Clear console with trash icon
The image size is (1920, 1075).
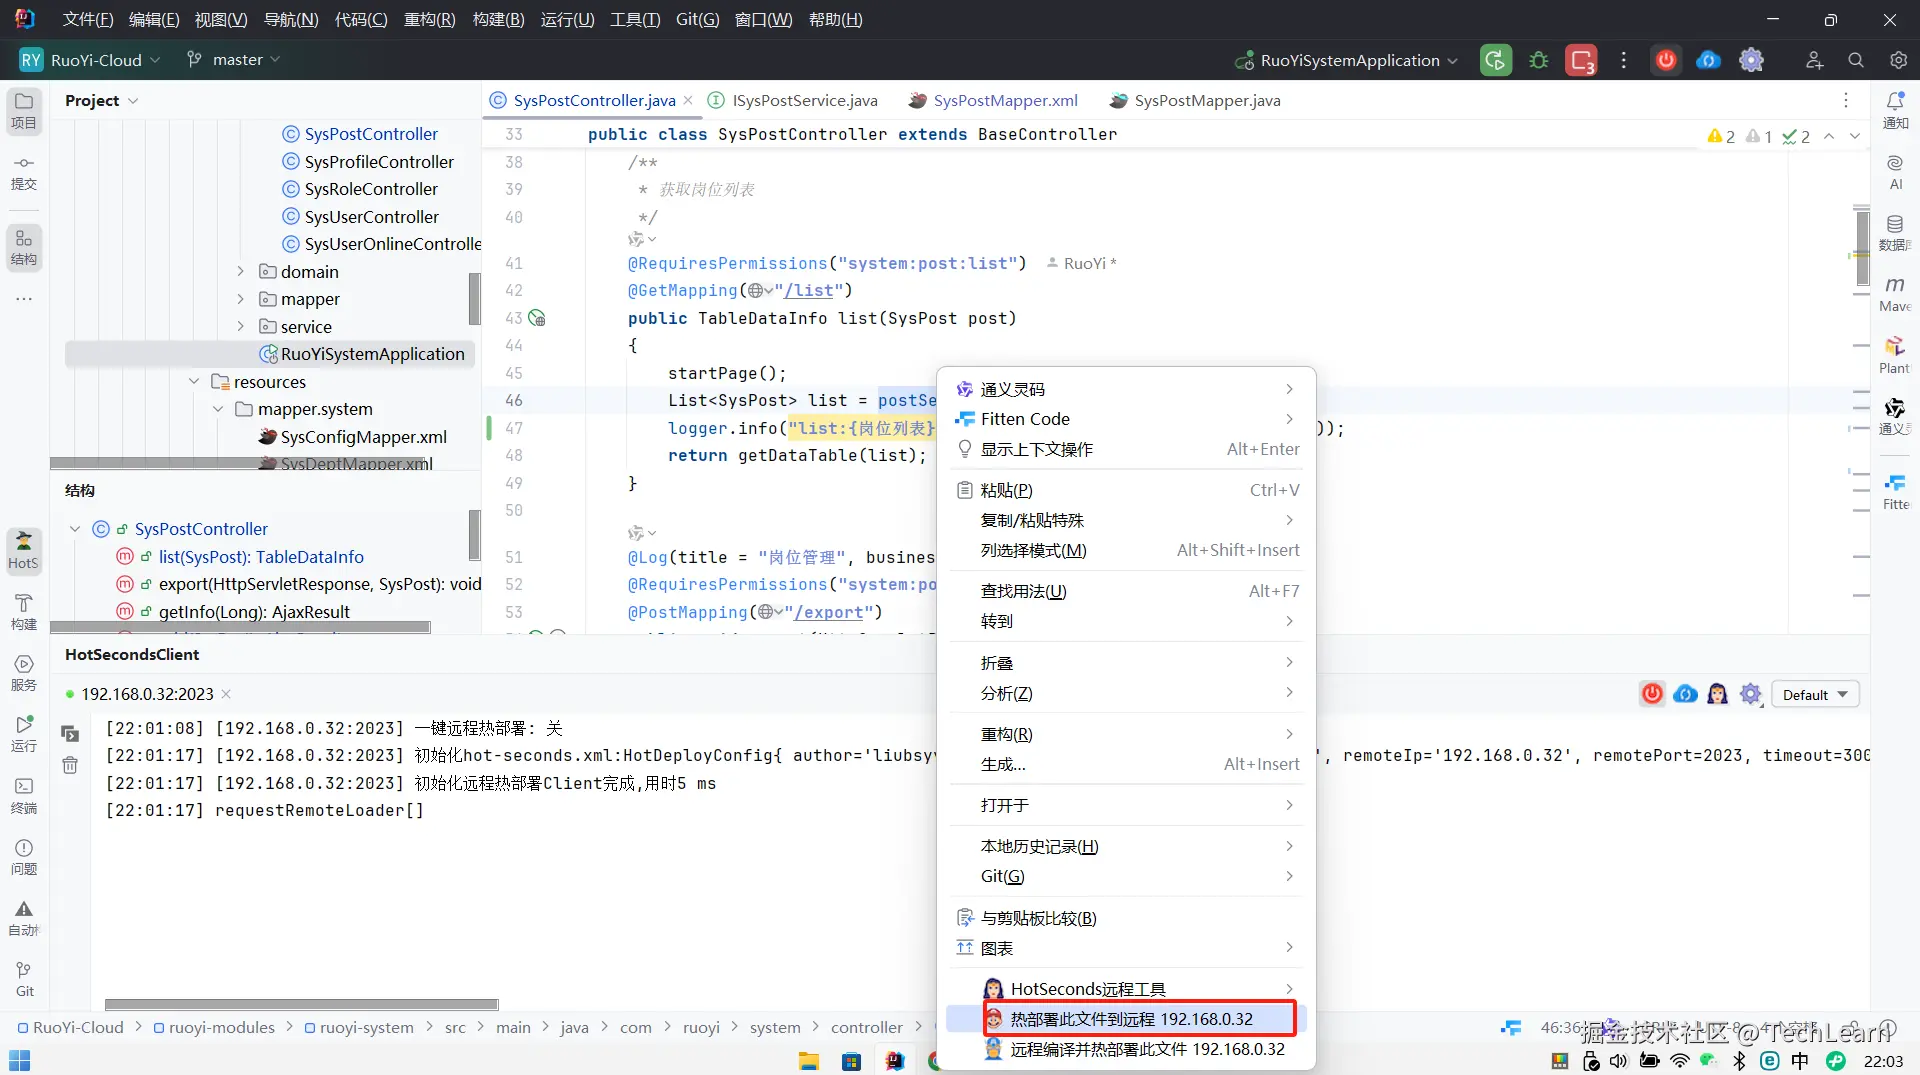point(70,765)
